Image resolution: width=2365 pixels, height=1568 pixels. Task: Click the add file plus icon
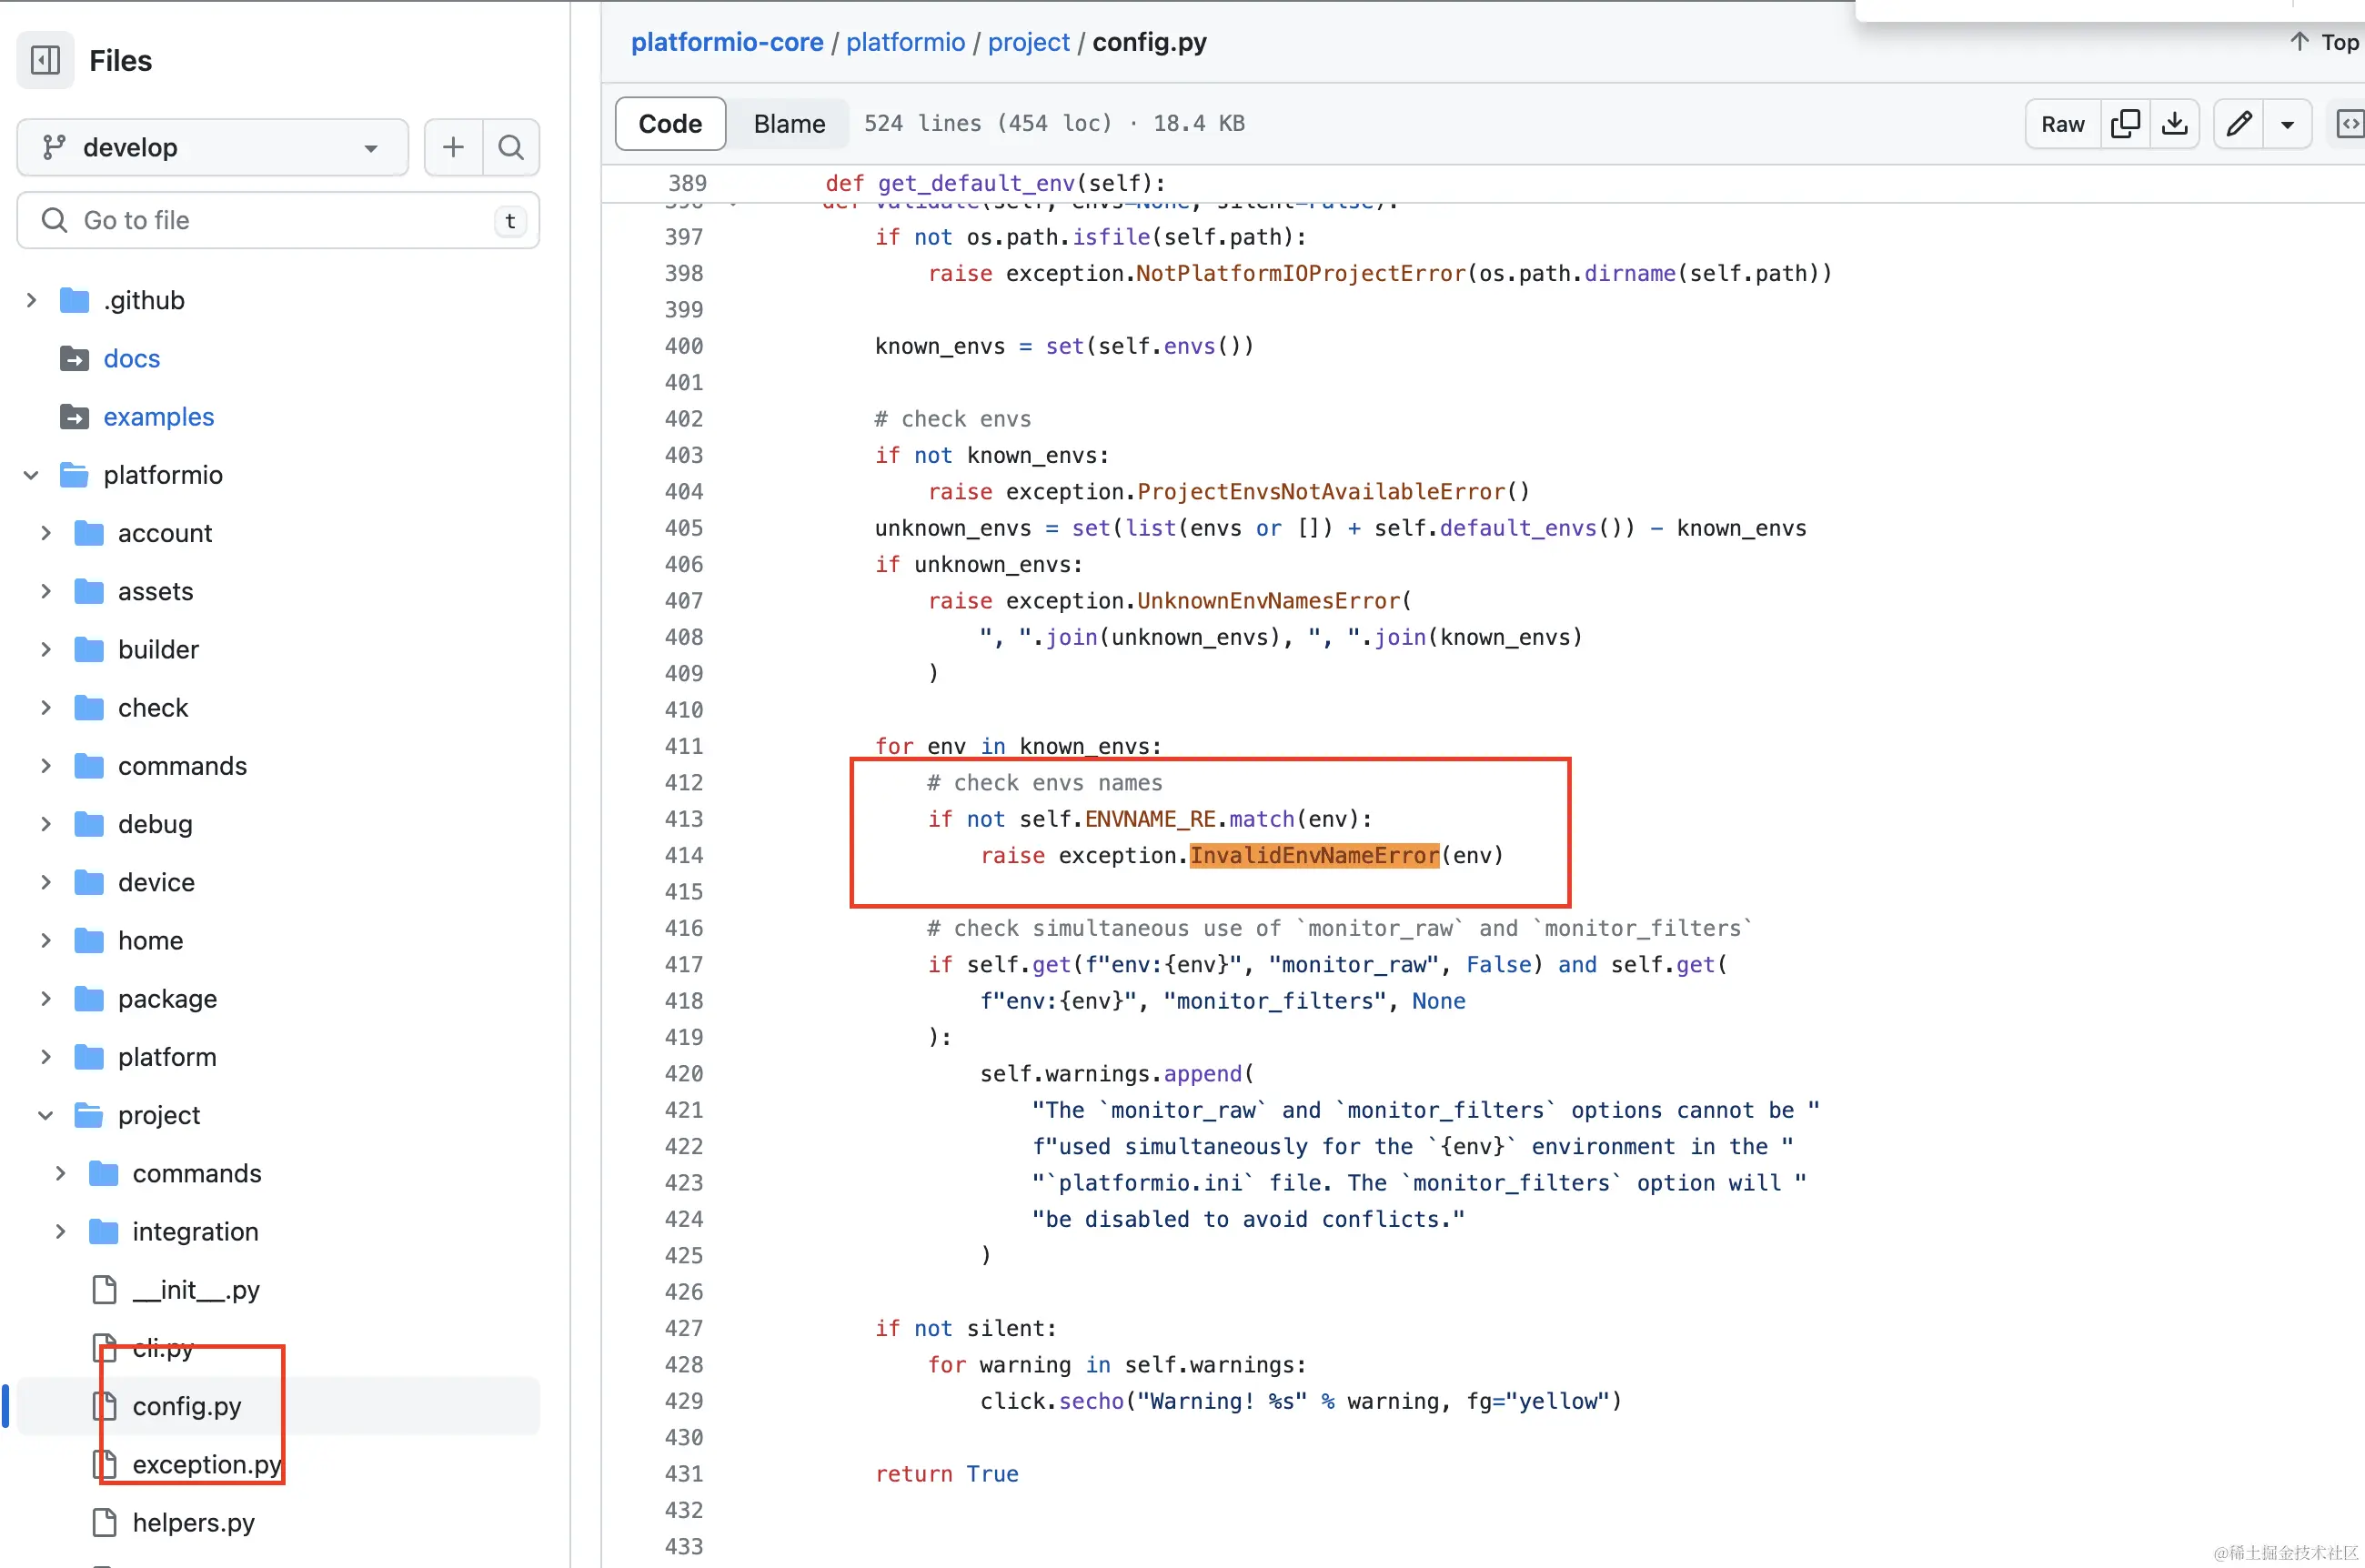(453, 147)
